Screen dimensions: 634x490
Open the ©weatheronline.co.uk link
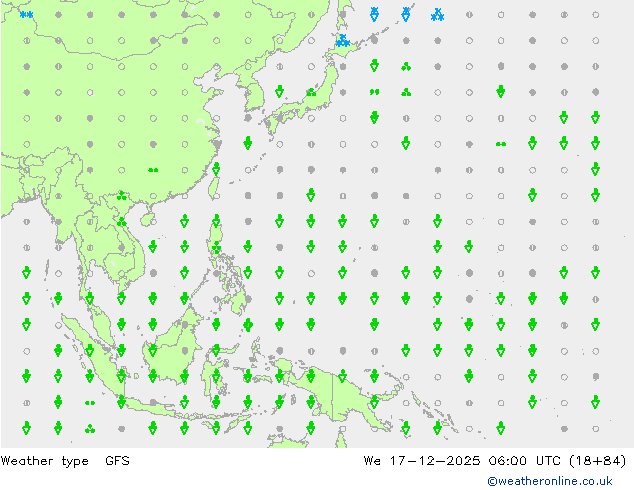click(550, 481)
